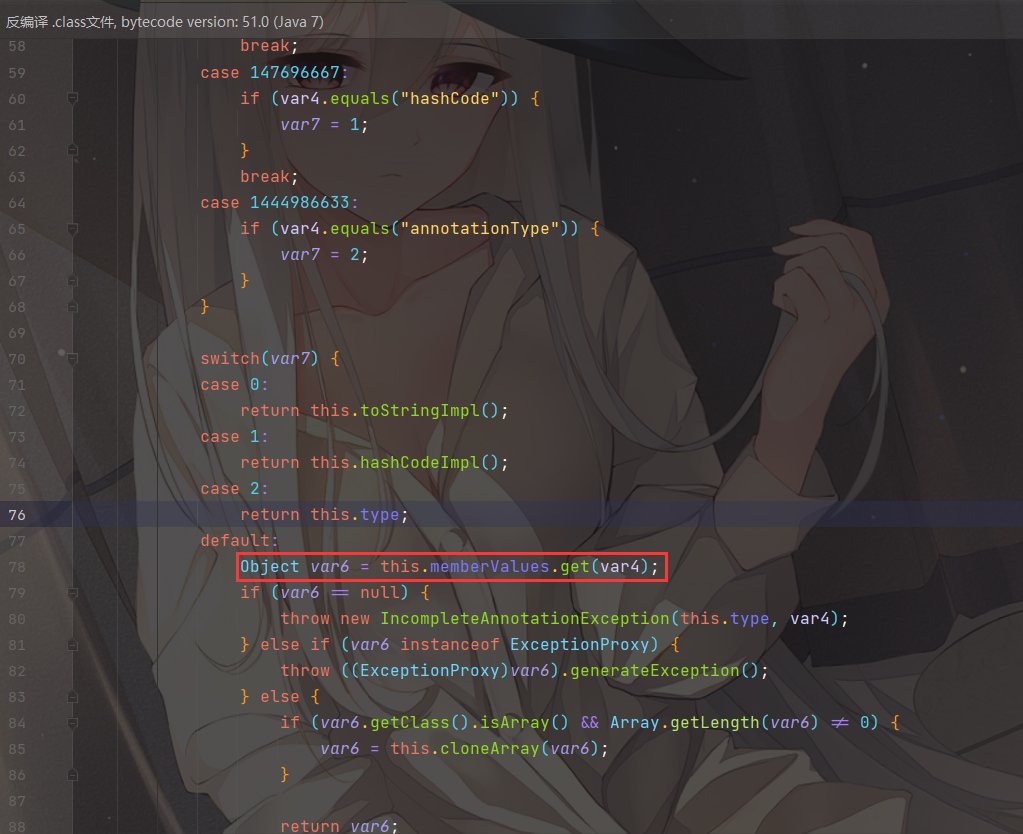
Task: Click the isArray() call on line 84
Action: [524, 722]
